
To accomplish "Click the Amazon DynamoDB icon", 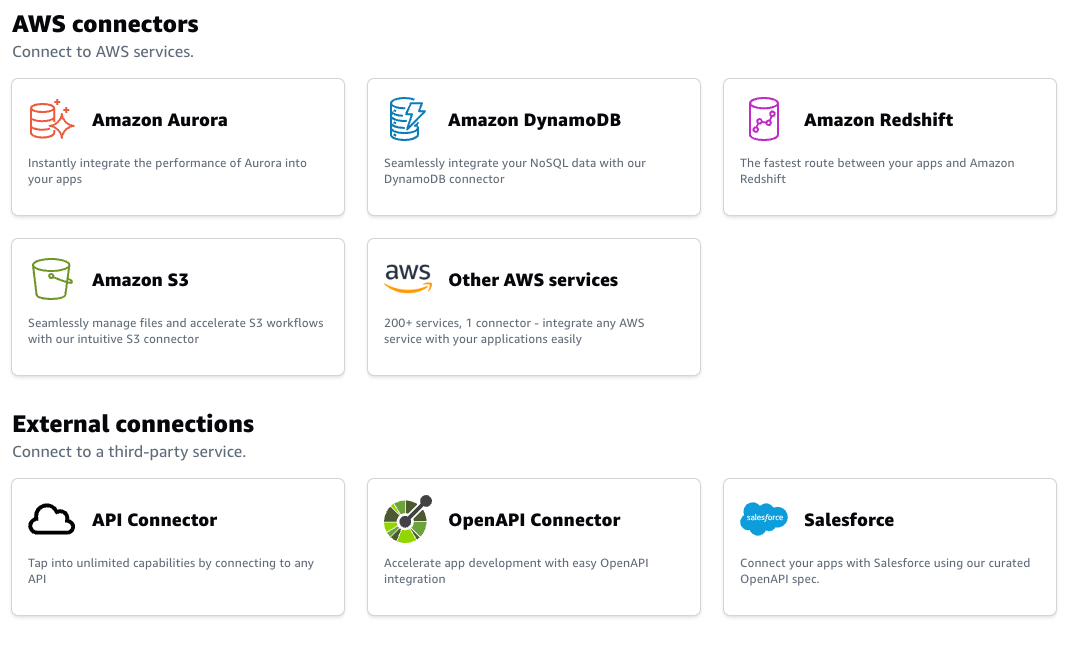I will click(406, 119).
